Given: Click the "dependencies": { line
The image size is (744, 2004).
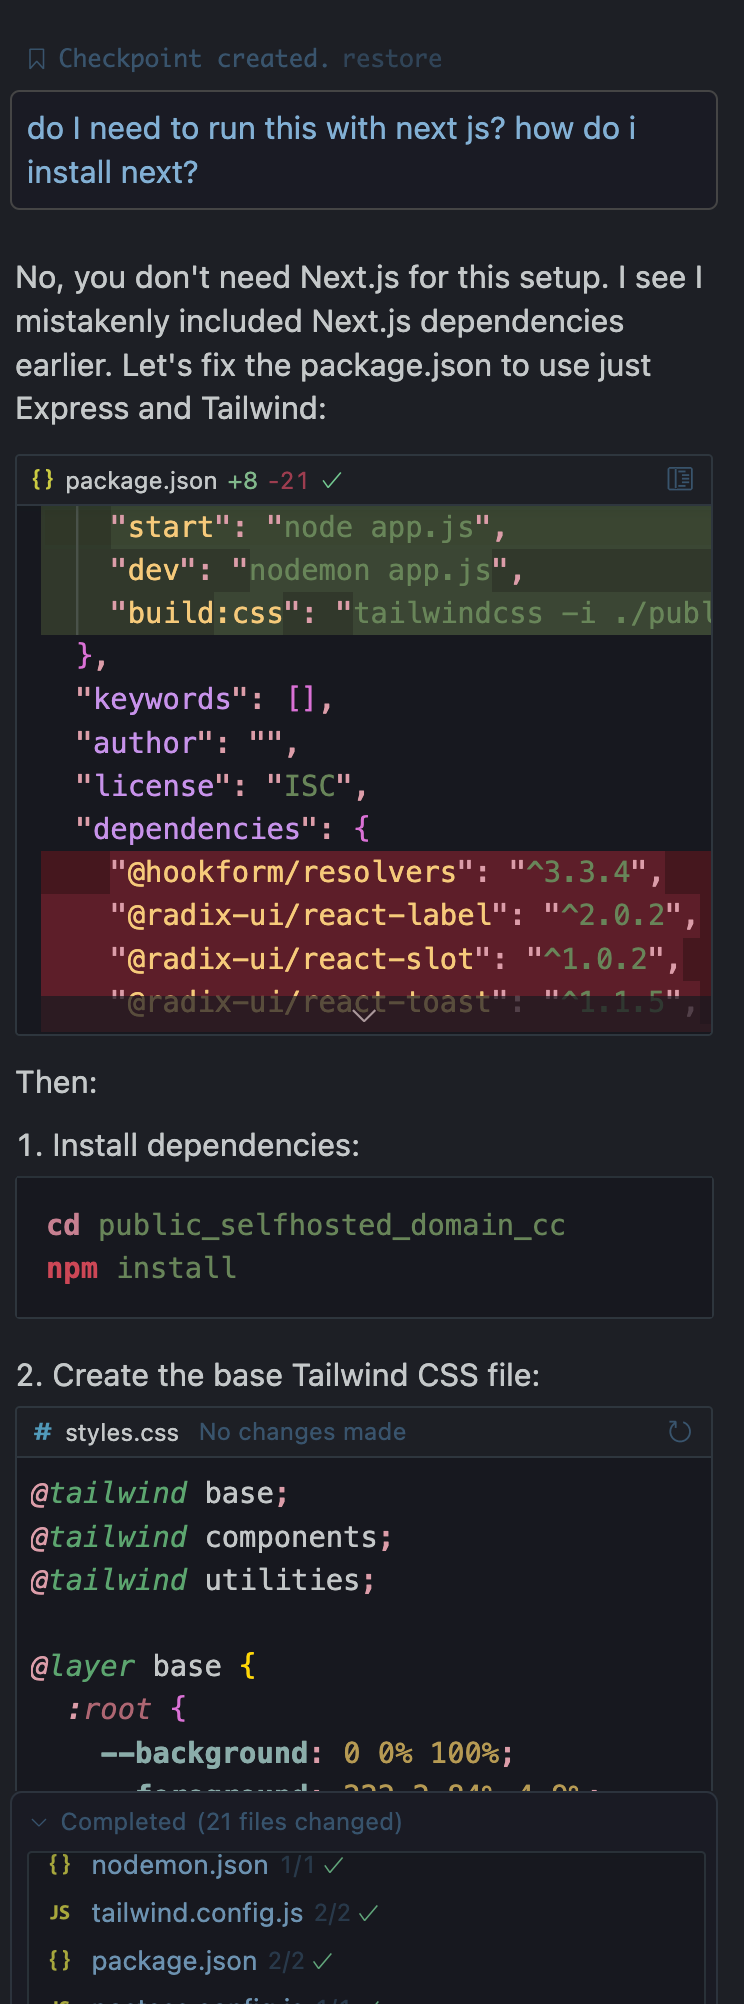Looking at the screenshot, I should coord(222,829).
